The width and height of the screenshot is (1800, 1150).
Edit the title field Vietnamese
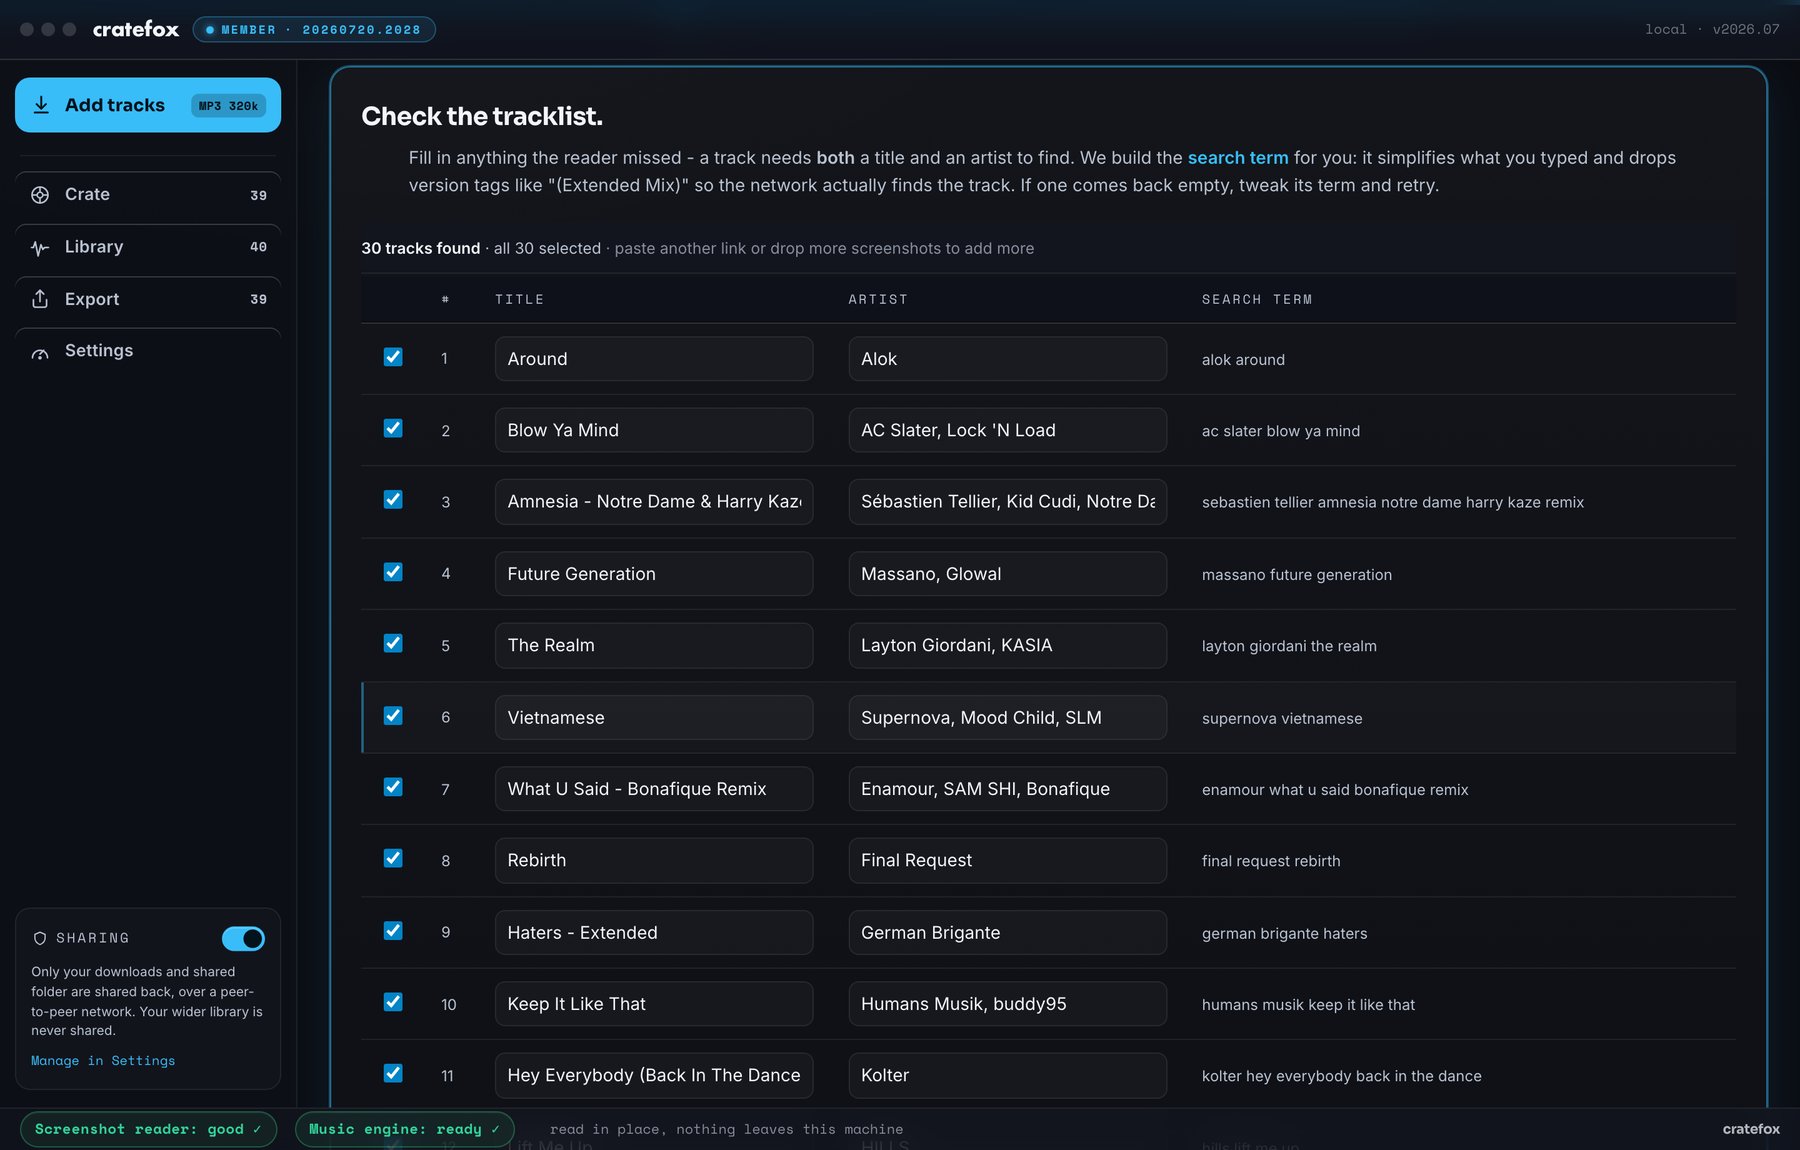[654, 718]
